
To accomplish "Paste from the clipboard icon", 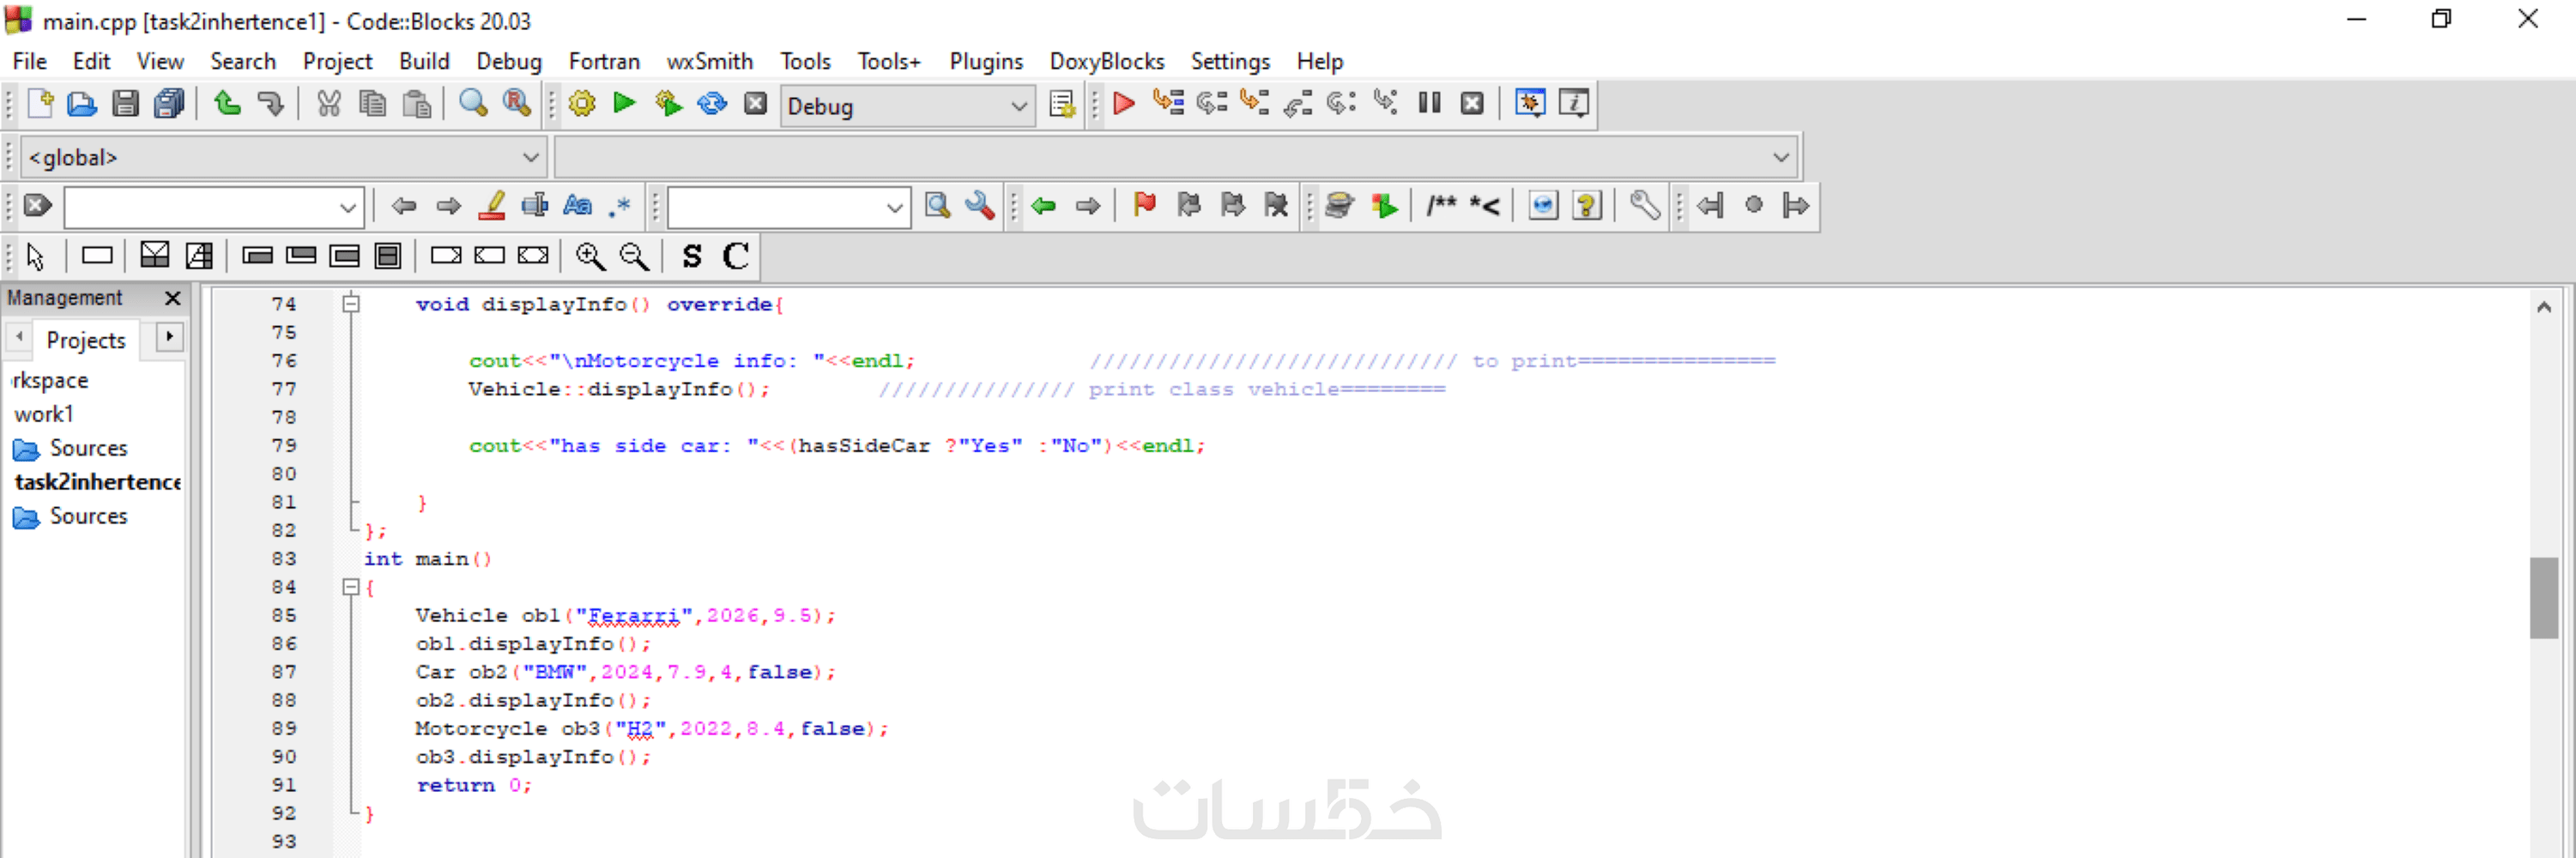I will point(417,104).
